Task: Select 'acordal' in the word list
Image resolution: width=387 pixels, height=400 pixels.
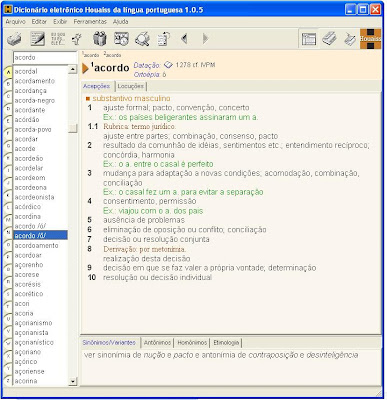Action: tap(26, 71)
